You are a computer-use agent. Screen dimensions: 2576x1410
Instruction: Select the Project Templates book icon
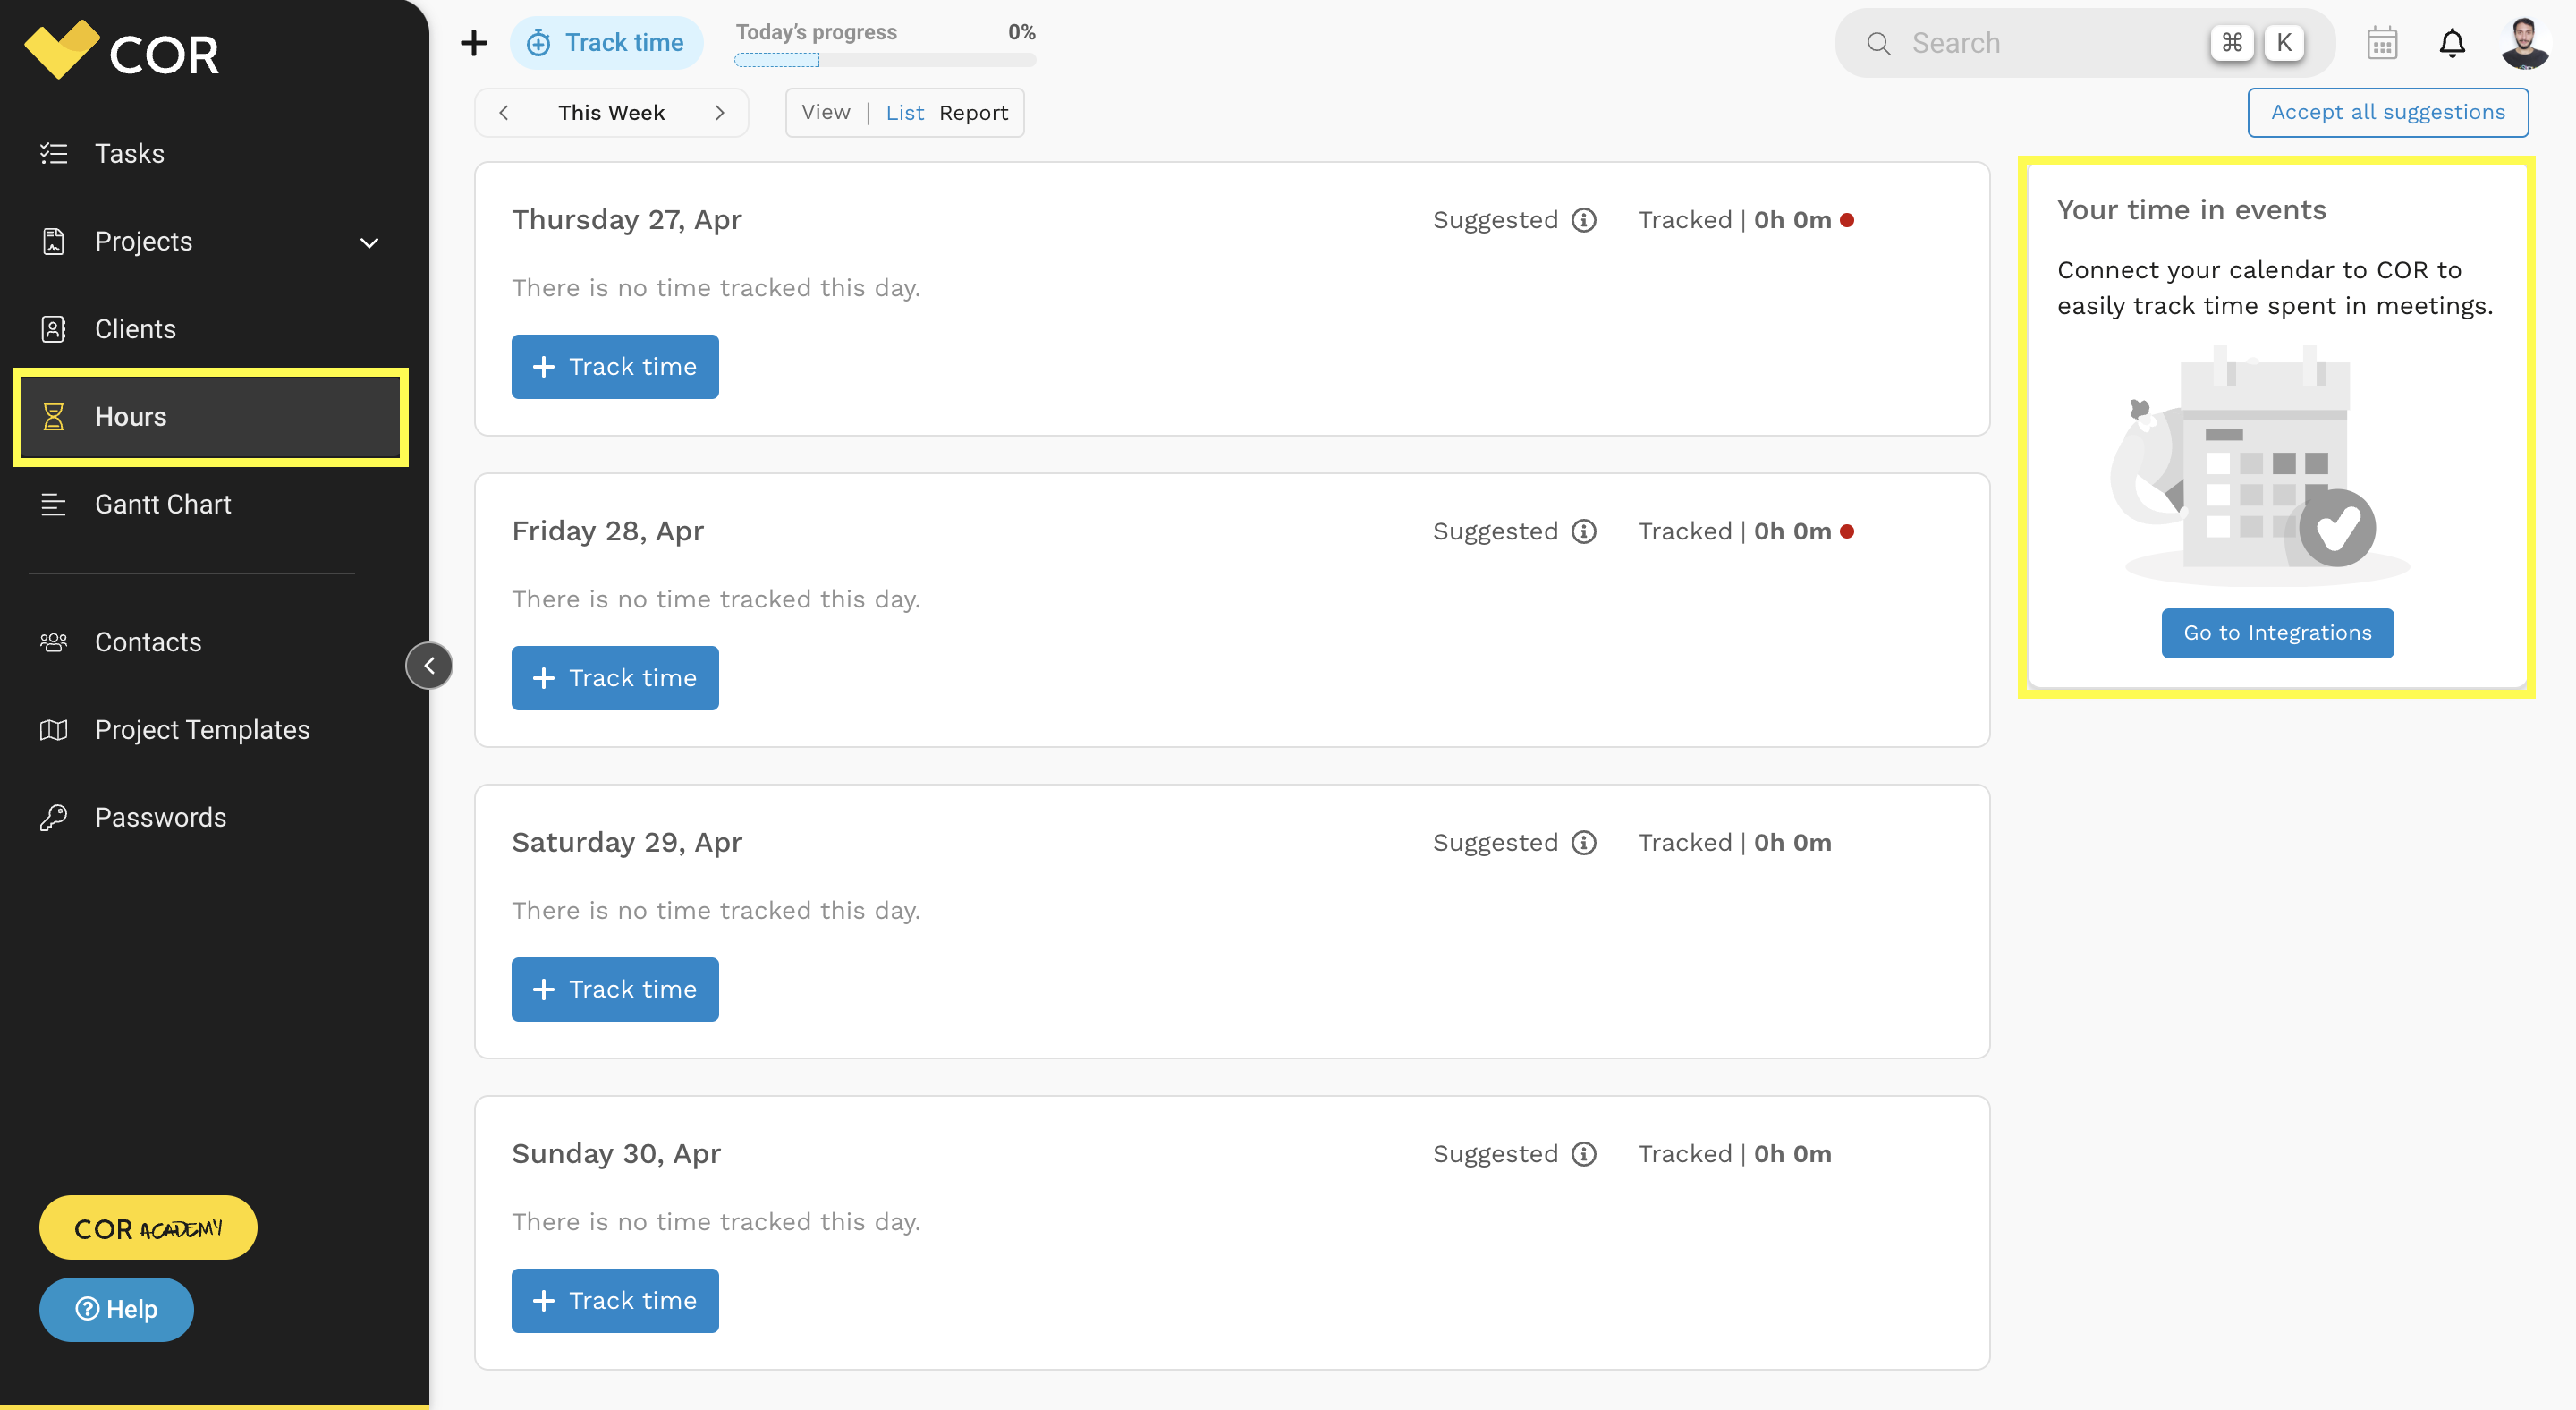pyautogui.click(x=53, y=729)
